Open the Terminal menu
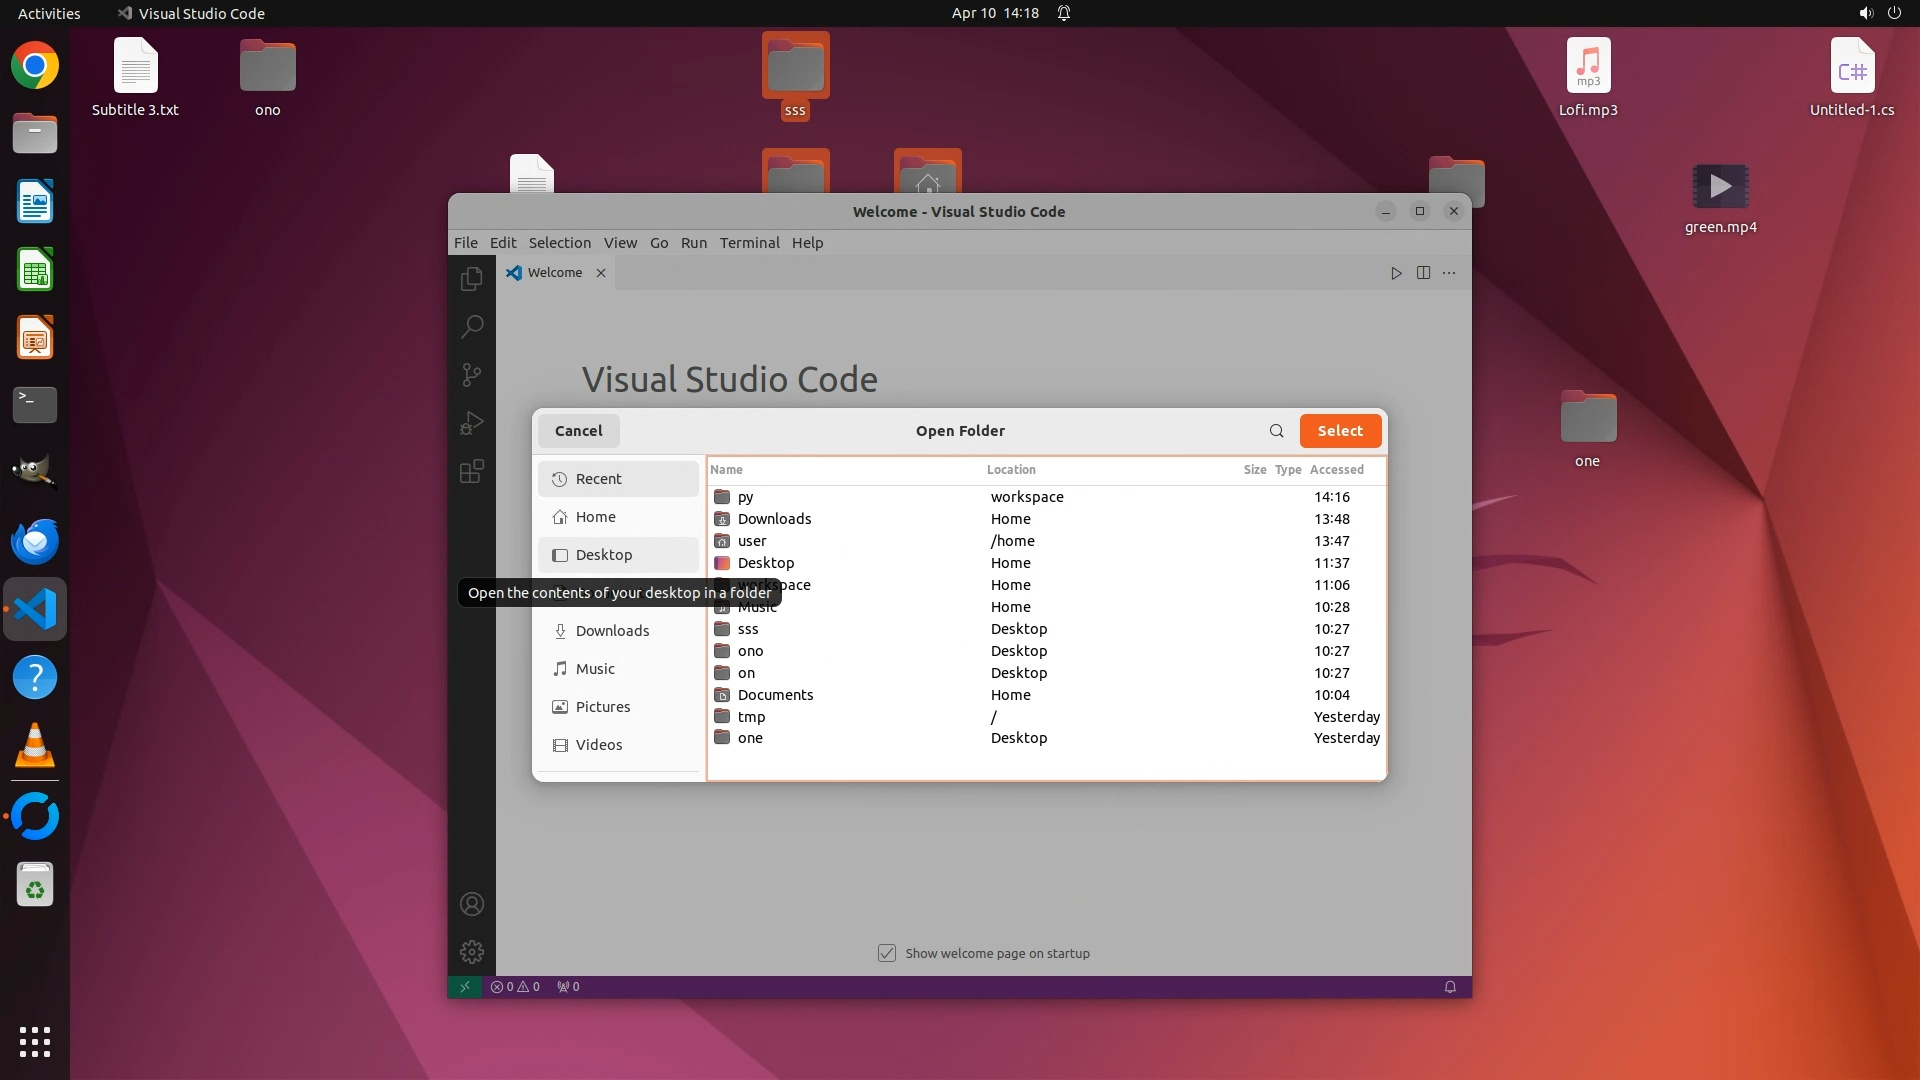Screen dimensions: 1920x1080 749,243
